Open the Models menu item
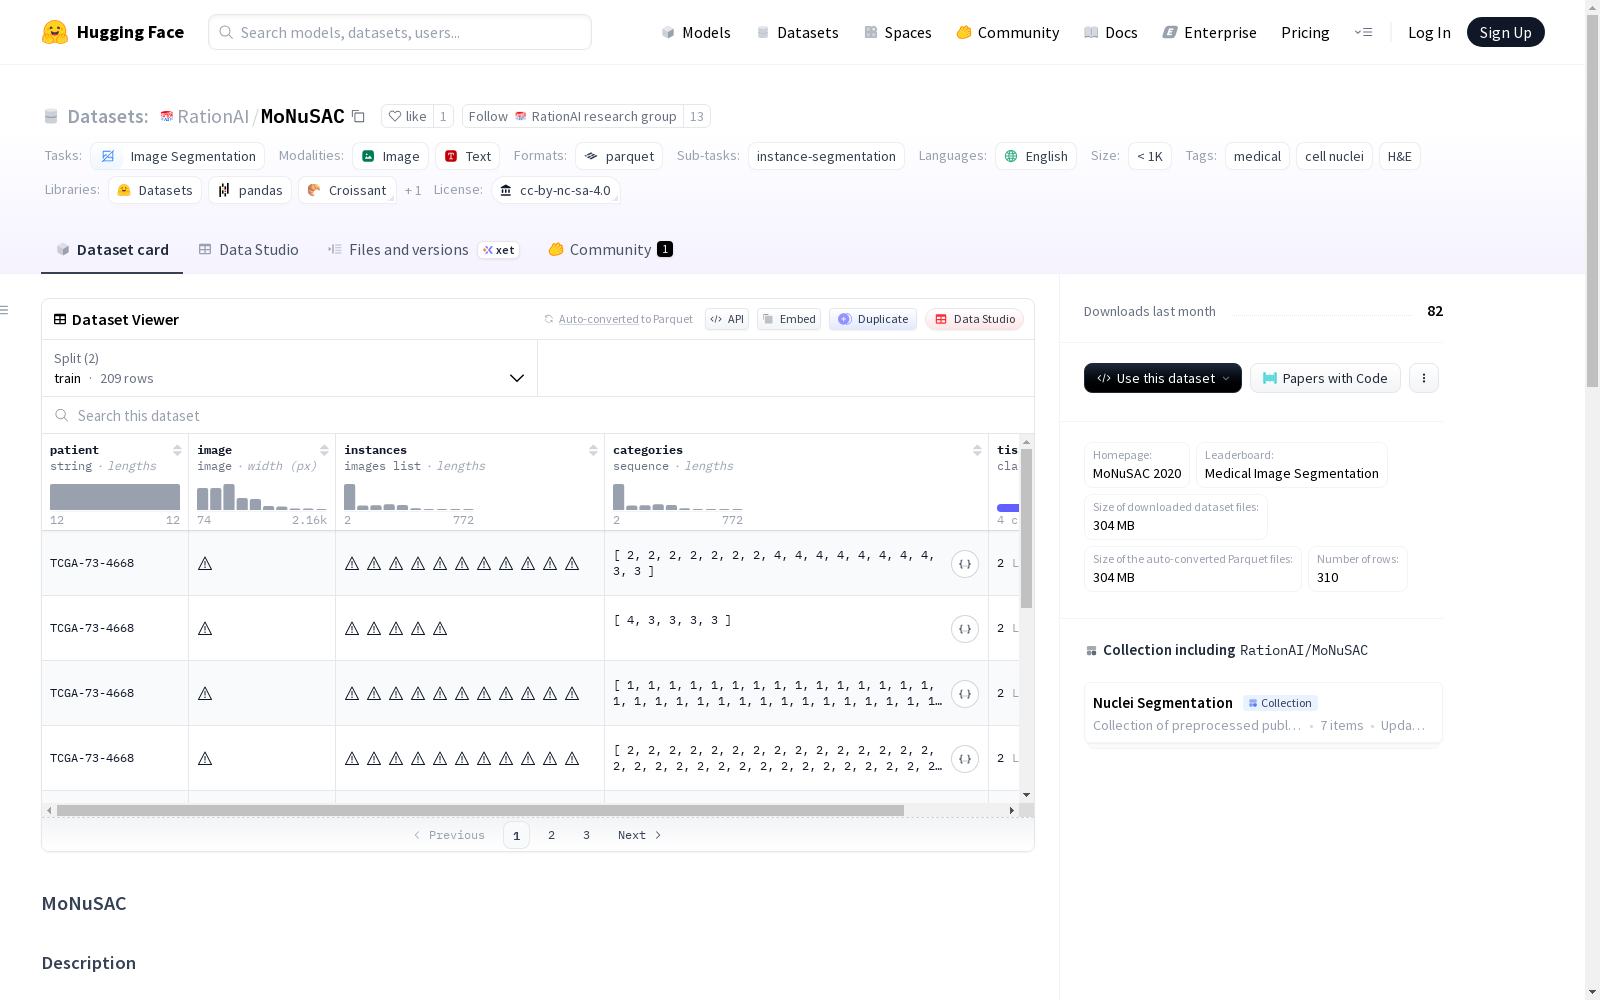This screenshot has height=1000, width=1600. 696,32
